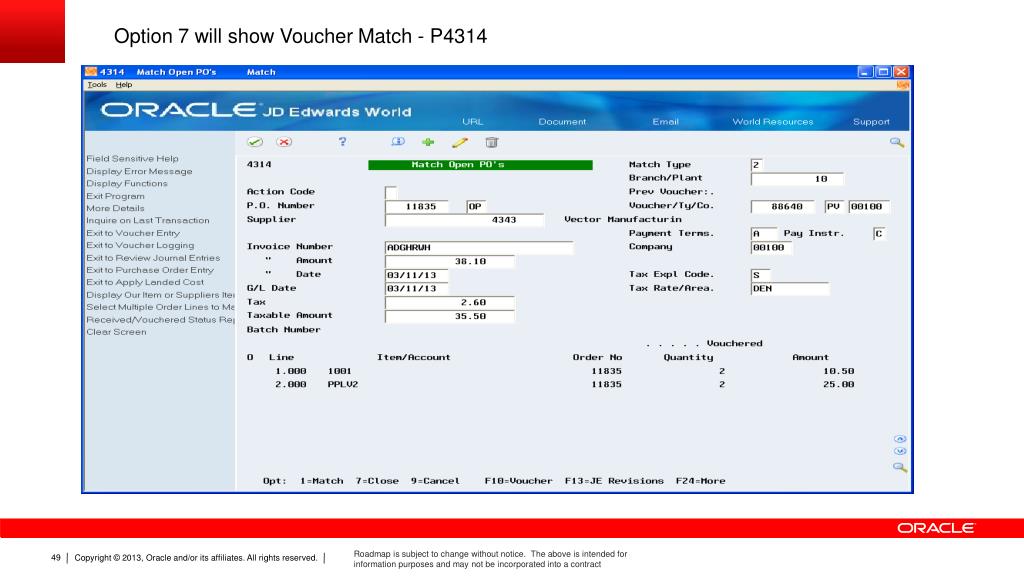1024x576 pixels.
Task: Click Display Our Item or Suppliers link
Action: [x=160, y=295]
